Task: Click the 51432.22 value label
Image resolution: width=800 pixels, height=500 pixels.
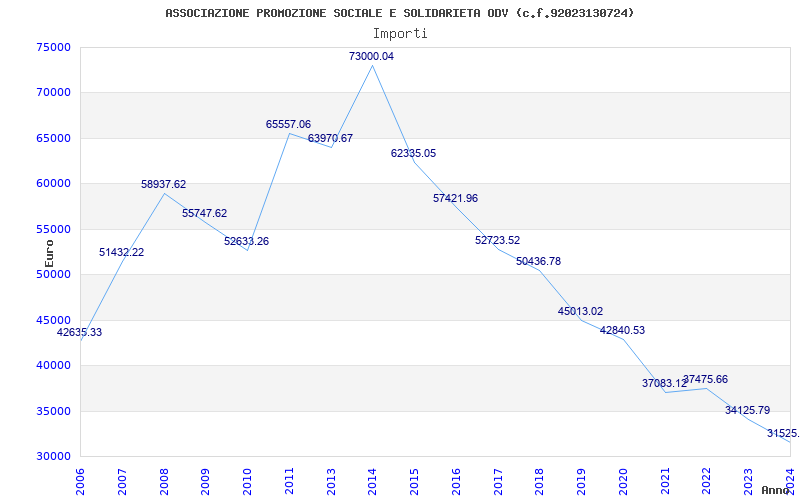Action: [121, 253]
